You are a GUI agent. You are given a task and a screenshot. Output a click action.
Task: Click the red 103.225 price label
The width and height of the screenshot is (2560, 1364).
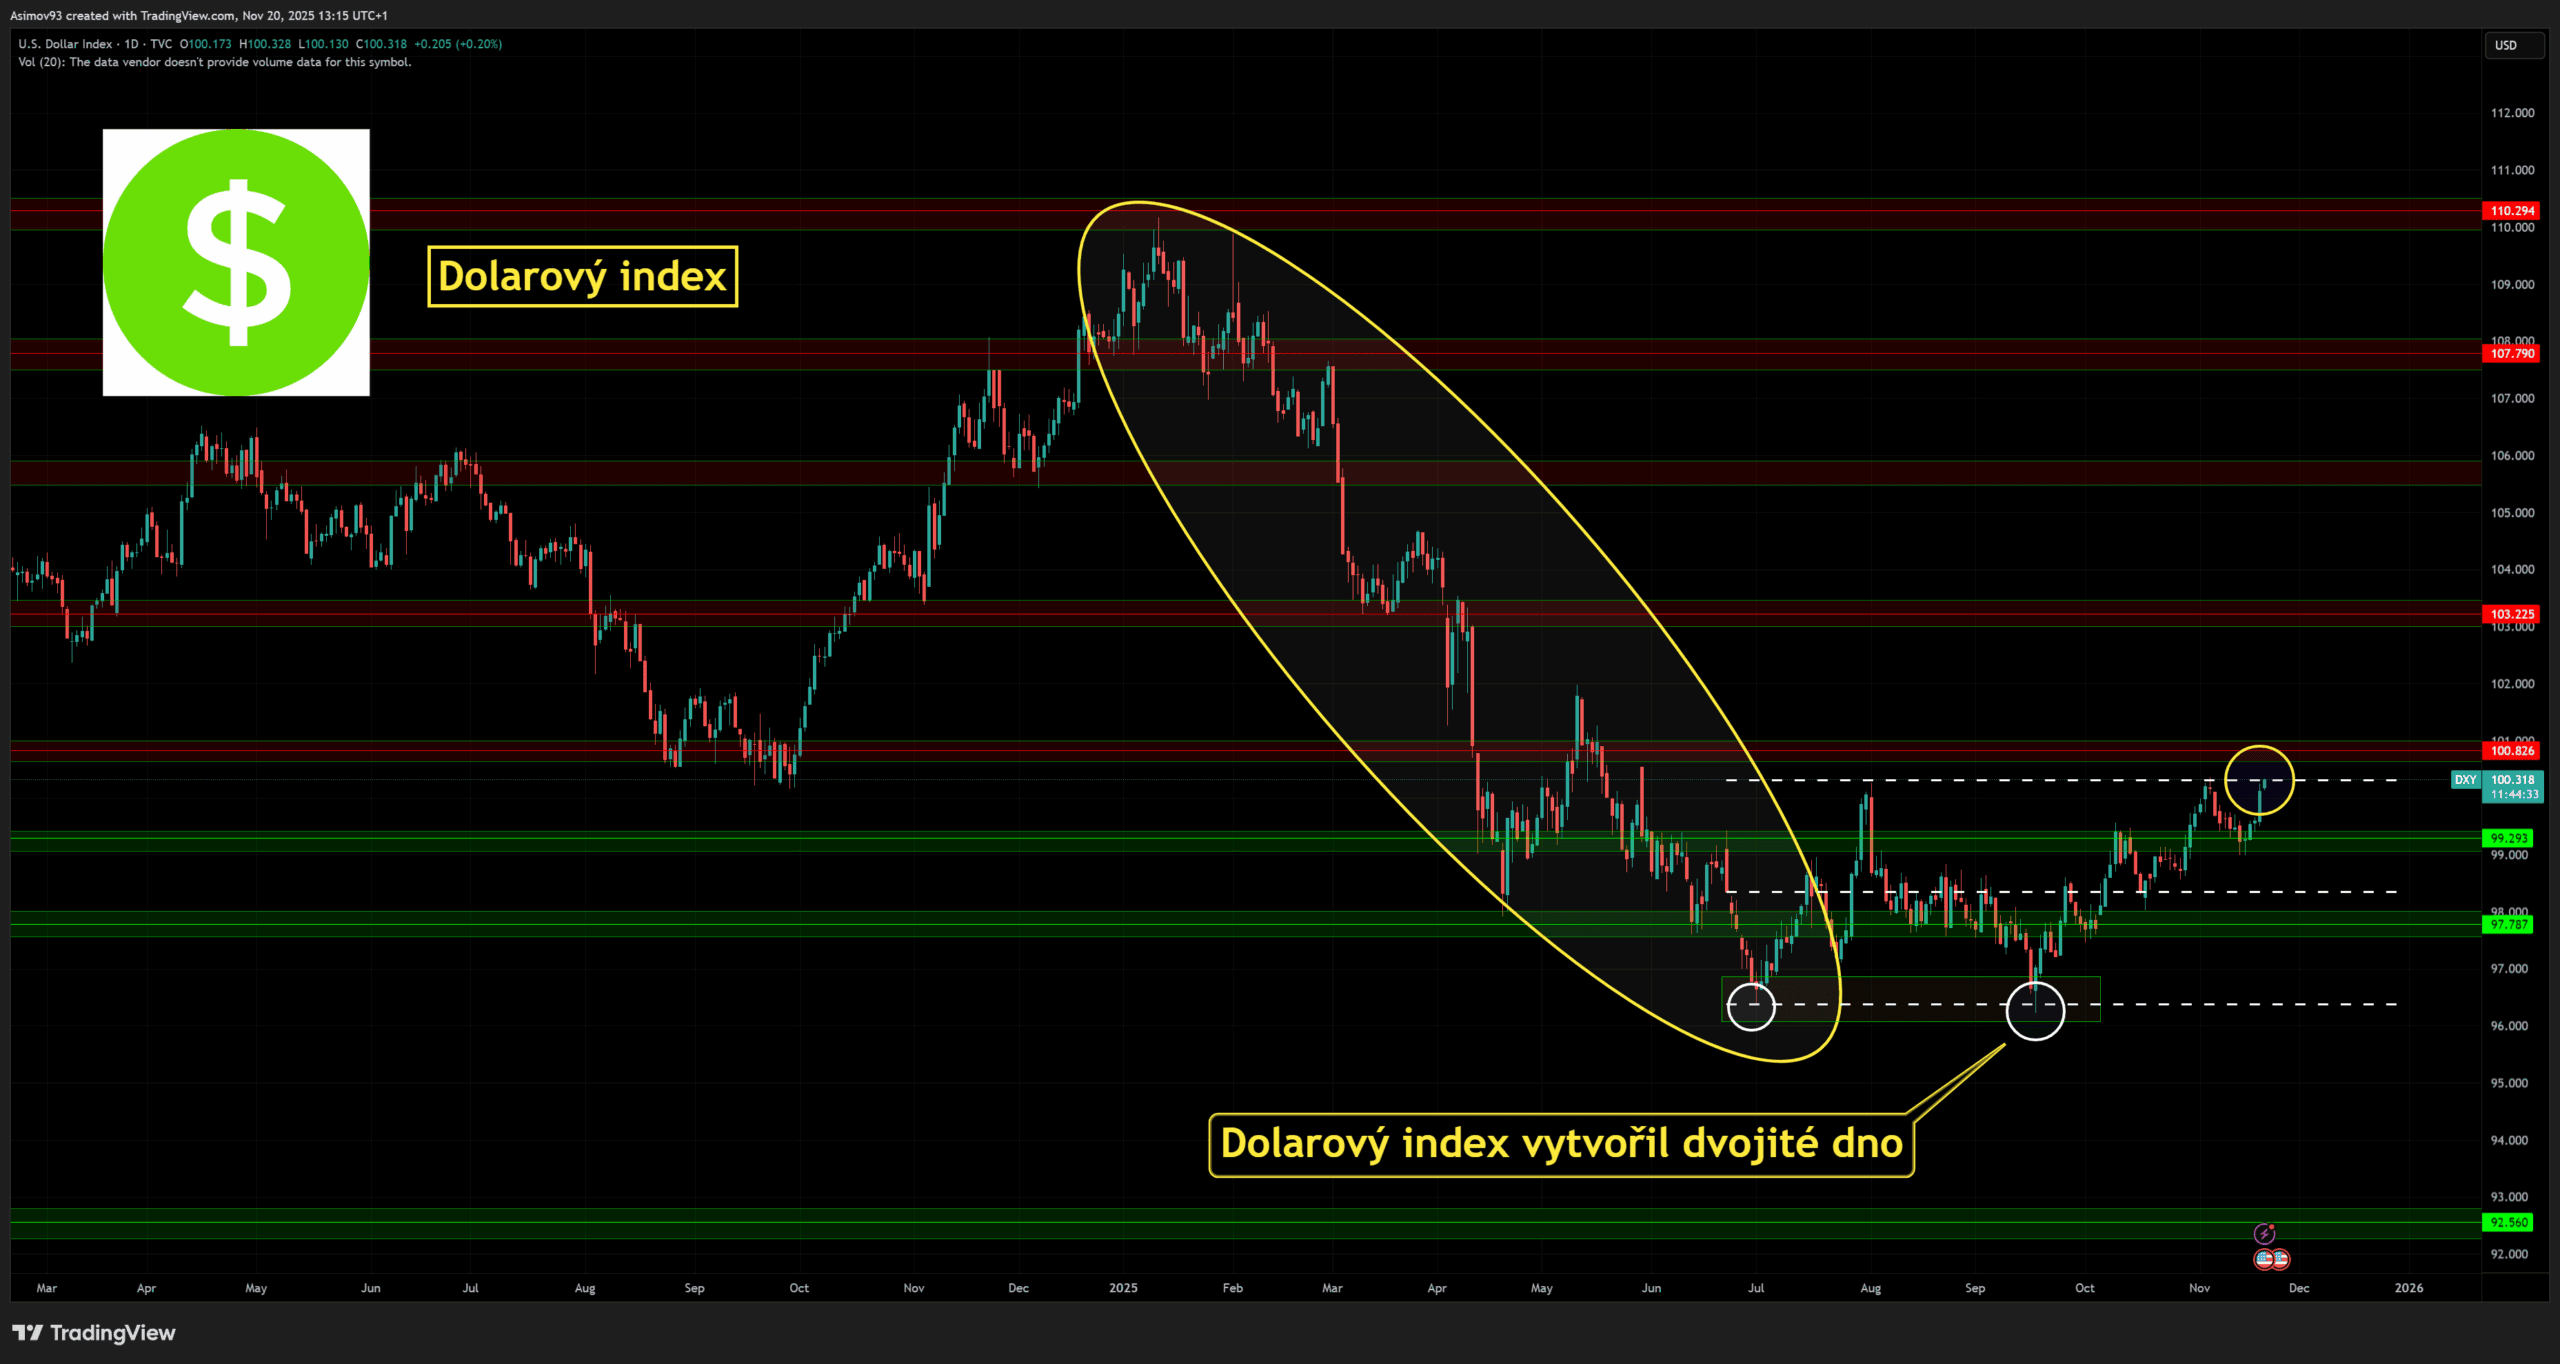tap(2511, 614)
